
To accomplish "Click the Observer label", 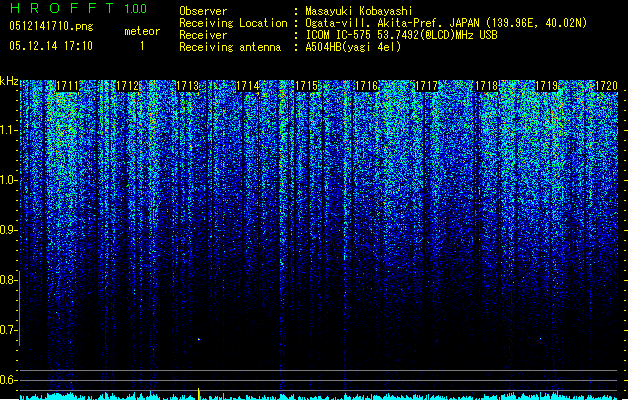I will coord(203,11).
